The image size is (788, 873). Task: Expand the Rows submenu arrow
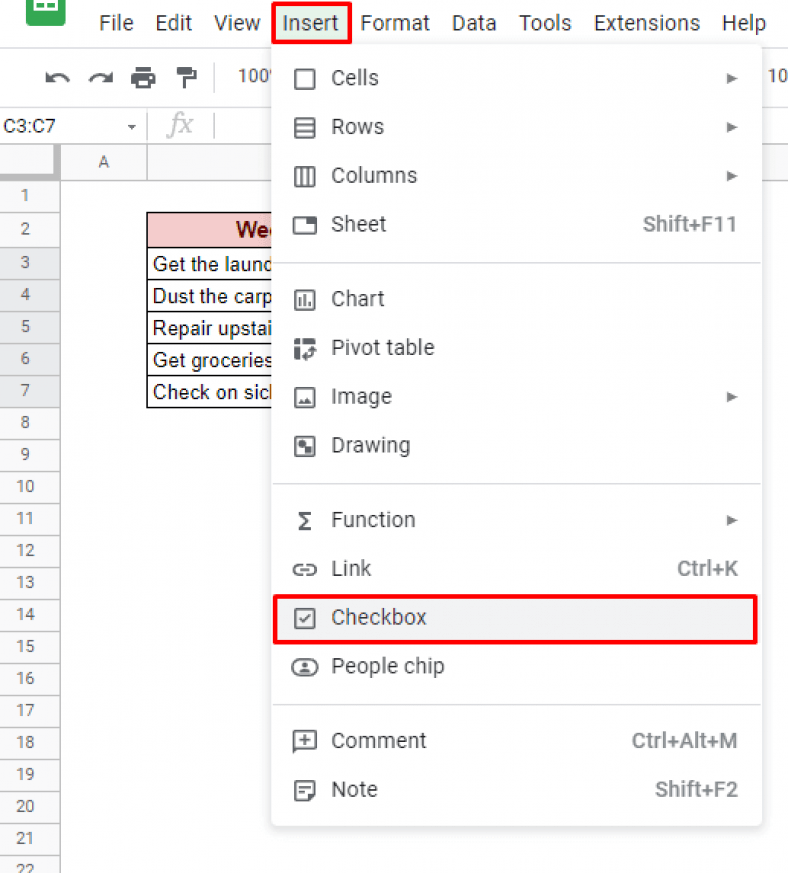click(731, 126)
